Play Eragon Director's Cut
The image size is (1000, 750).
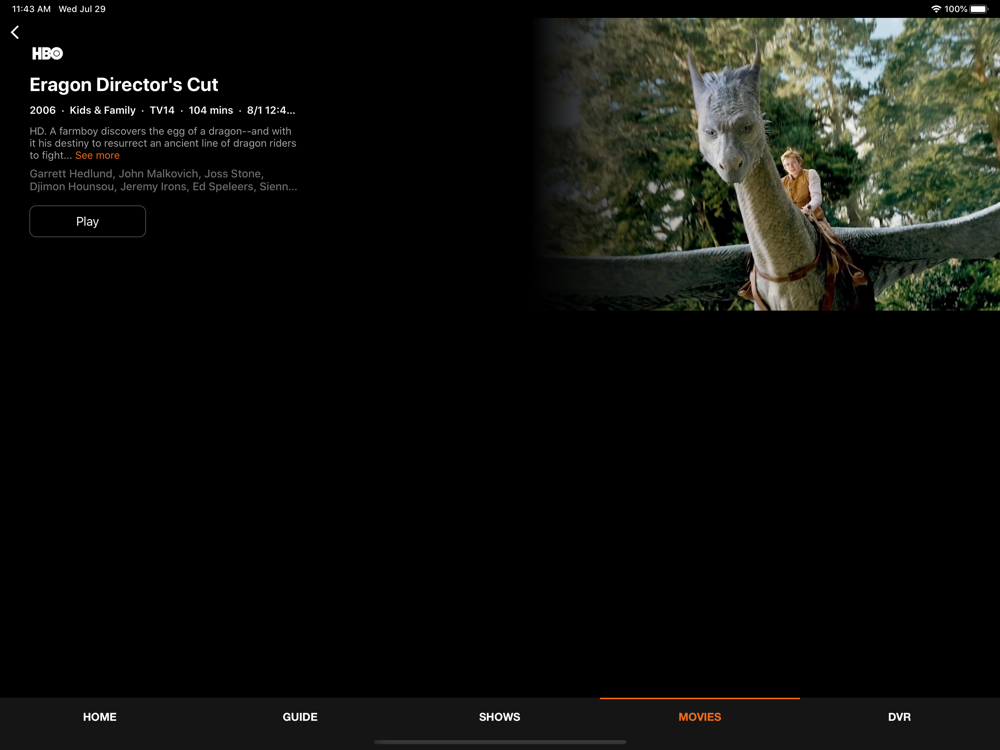click(x=87, y=221)
